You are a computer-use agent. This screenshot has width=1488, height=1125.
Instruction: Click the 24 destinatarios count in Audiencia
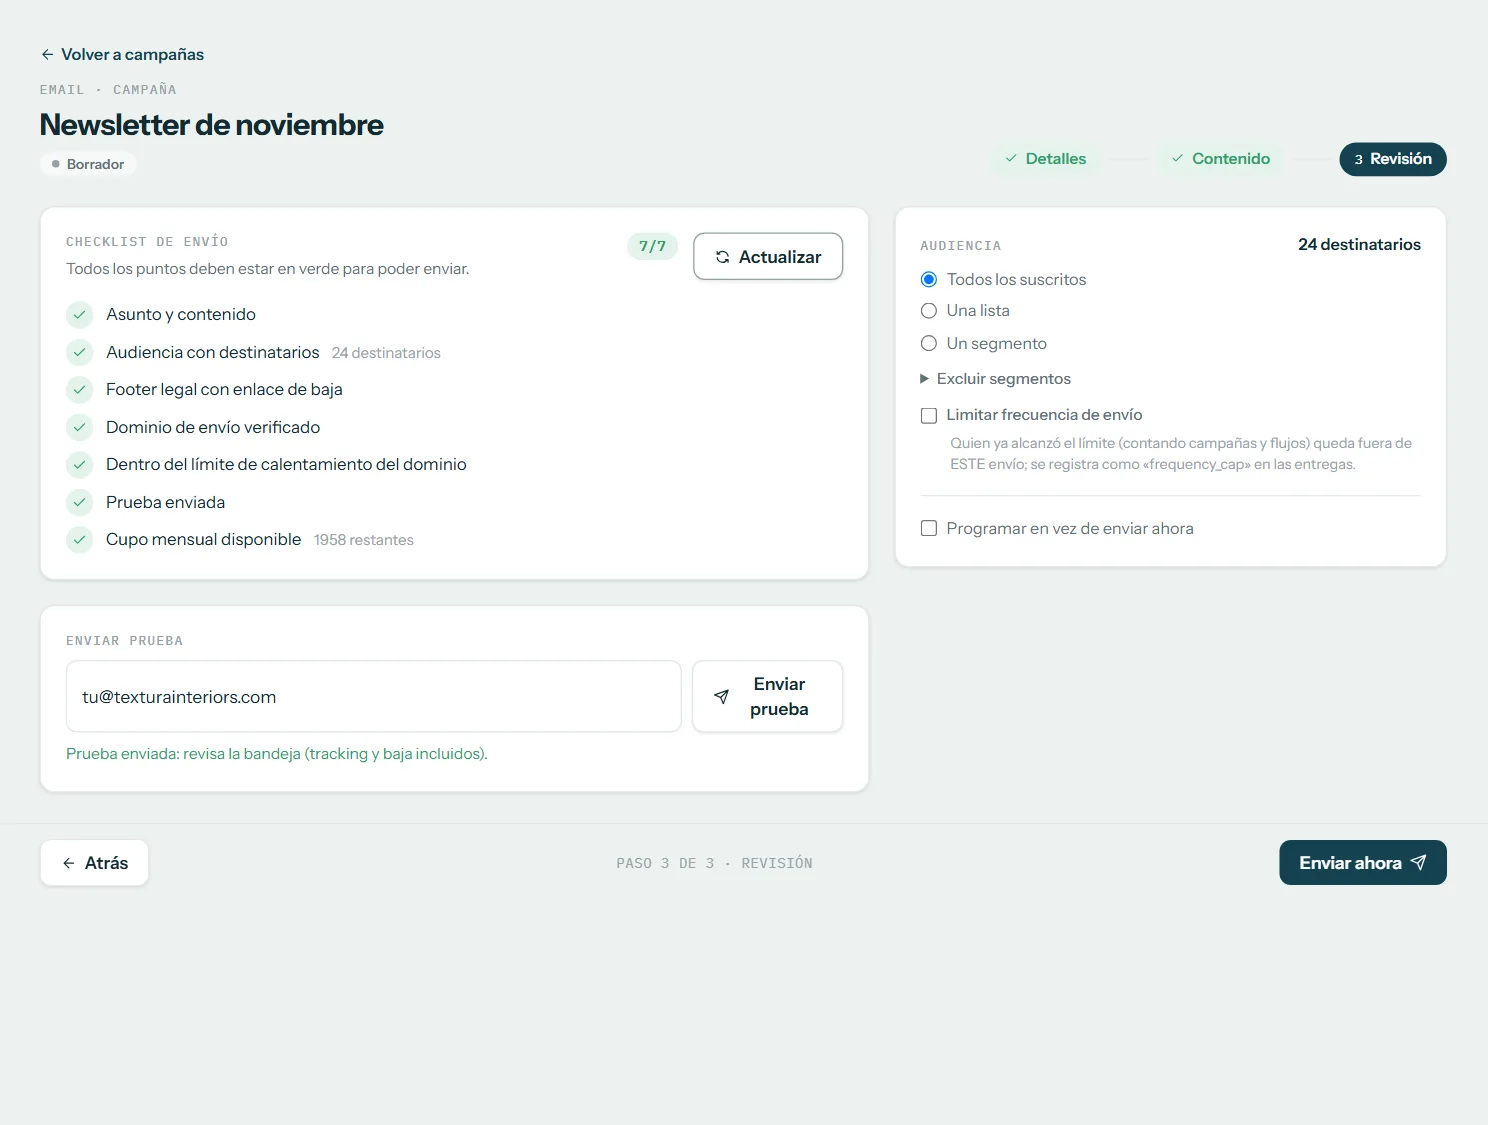point(1359,244)
